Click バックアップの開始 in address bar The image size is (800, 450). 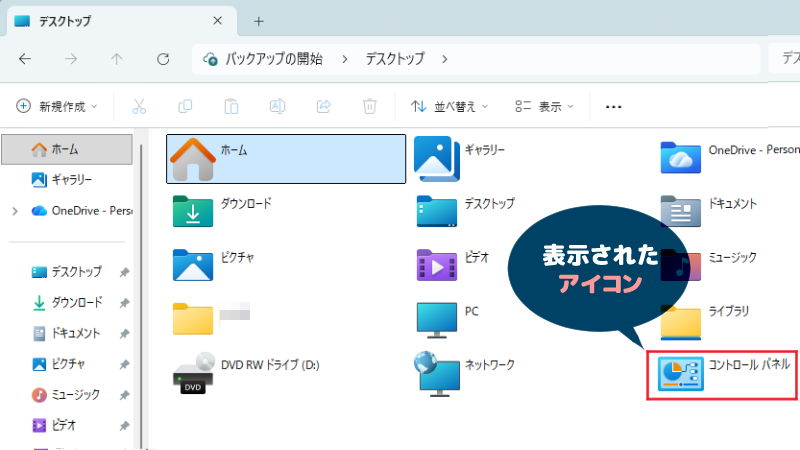[273, 59]
